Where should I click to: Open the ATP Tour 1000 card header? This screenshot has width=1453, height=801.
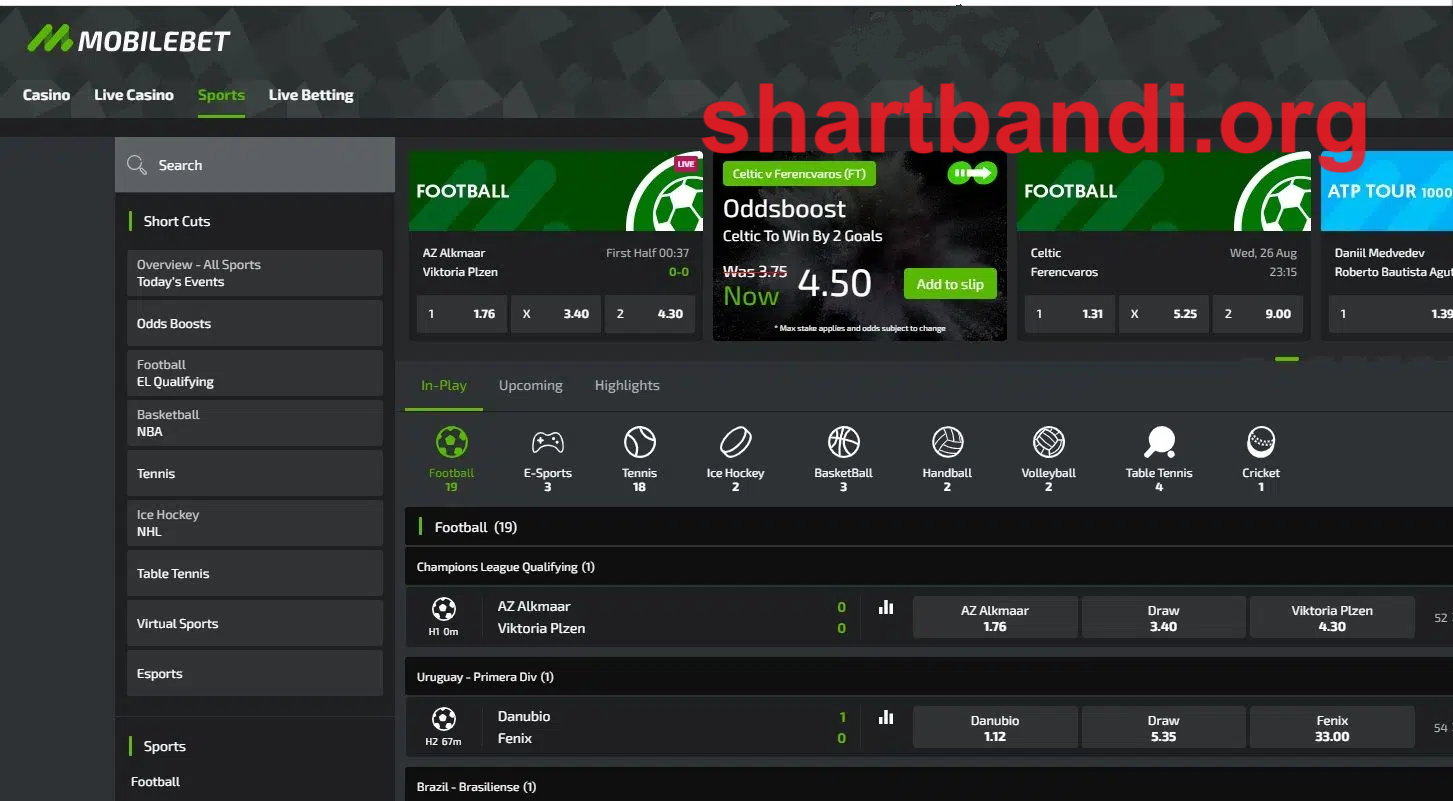point(1387,191)
